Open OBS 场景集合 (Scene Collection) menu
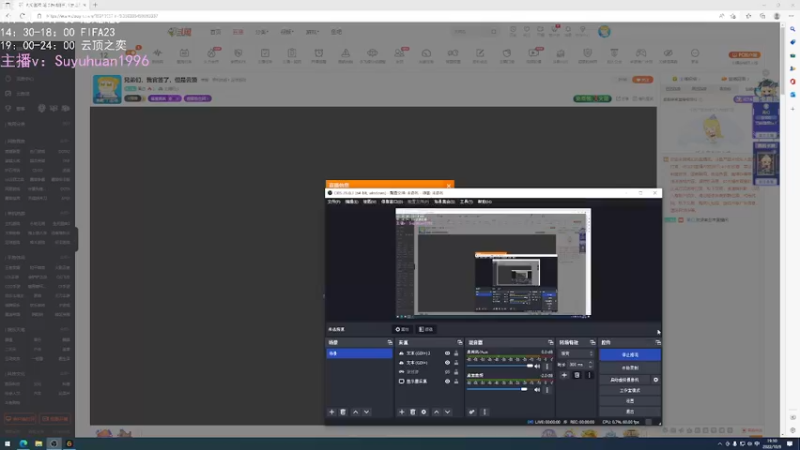The height and width of the screenshot is (450, 800). point(444,202)
